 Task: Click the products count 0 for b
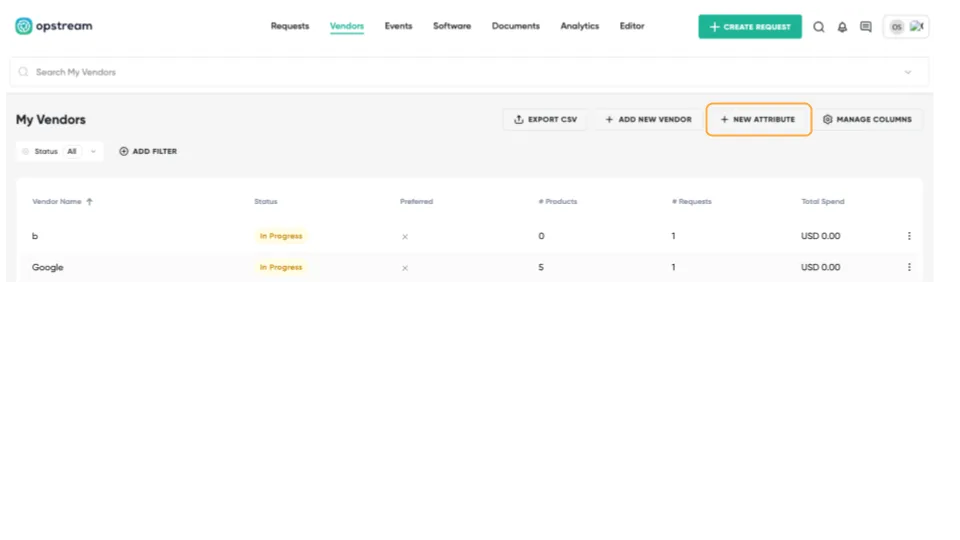pos(541,236)
